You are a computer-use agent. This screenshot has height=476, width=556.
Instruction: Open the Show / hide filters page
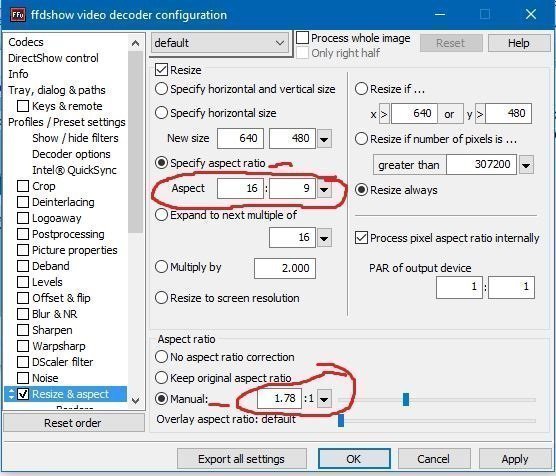(x=75, y=138)
